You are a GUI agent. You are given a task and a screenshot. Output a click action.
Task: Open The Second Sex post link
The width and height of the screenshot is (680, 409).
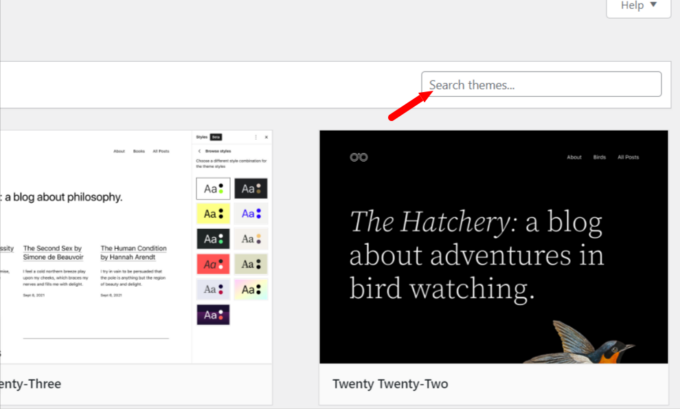point(59,252)
